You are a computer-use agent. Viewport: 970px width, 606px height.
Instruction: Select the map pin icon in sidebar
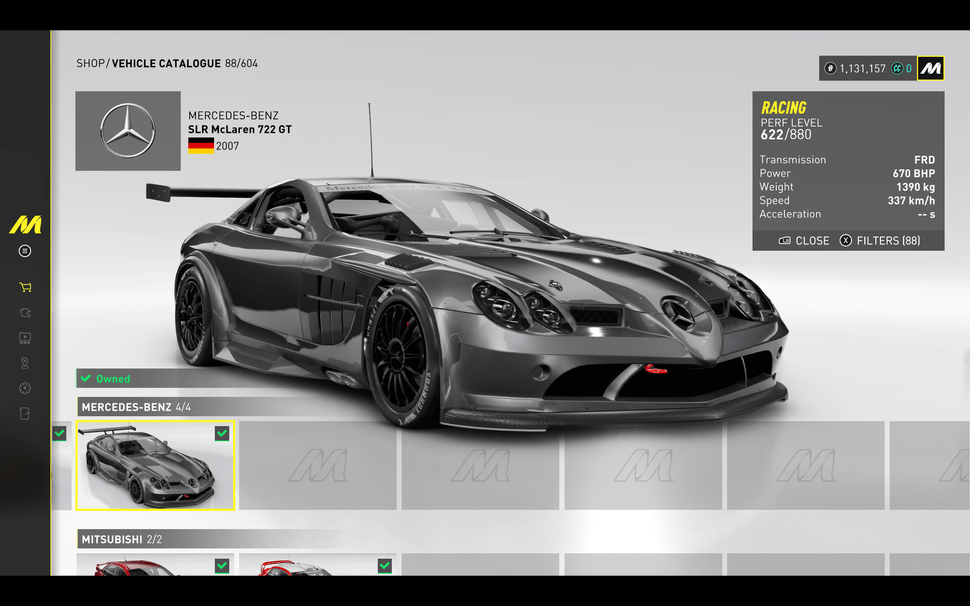coord(25,363)
